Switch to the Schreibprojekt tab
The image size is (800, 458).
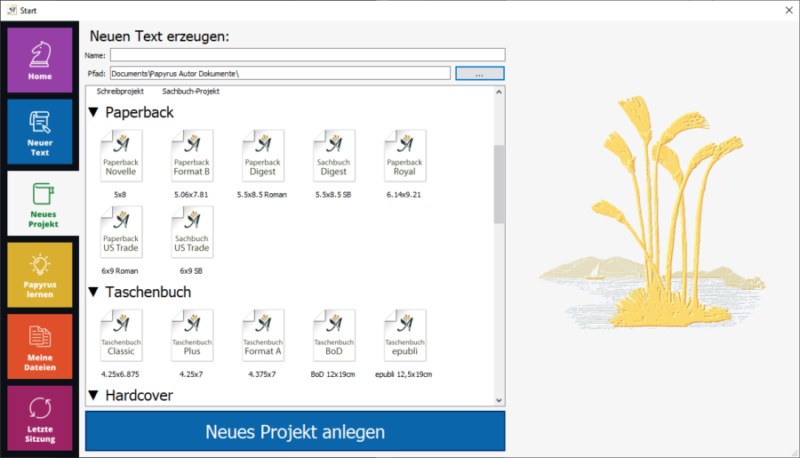pyautogui.click(x=120, y=91)
